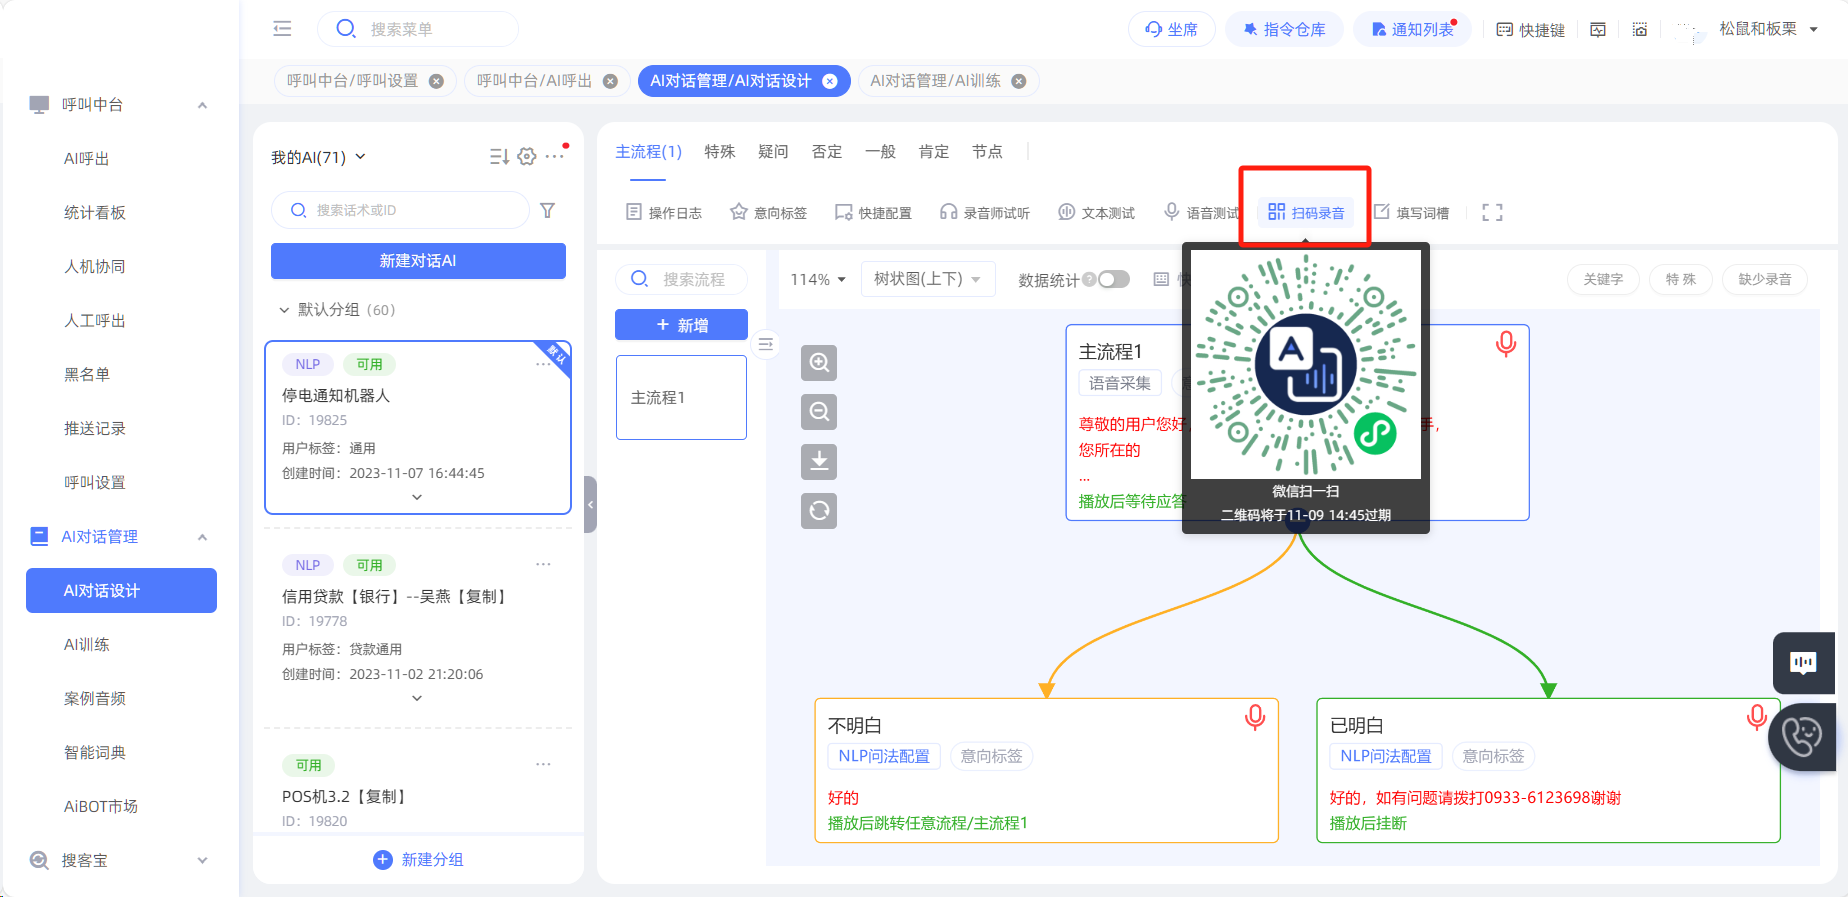The image size is (1848, 897).
Task: Open the more options dots beside 我的AI
Action: click(x=554, y=157)
